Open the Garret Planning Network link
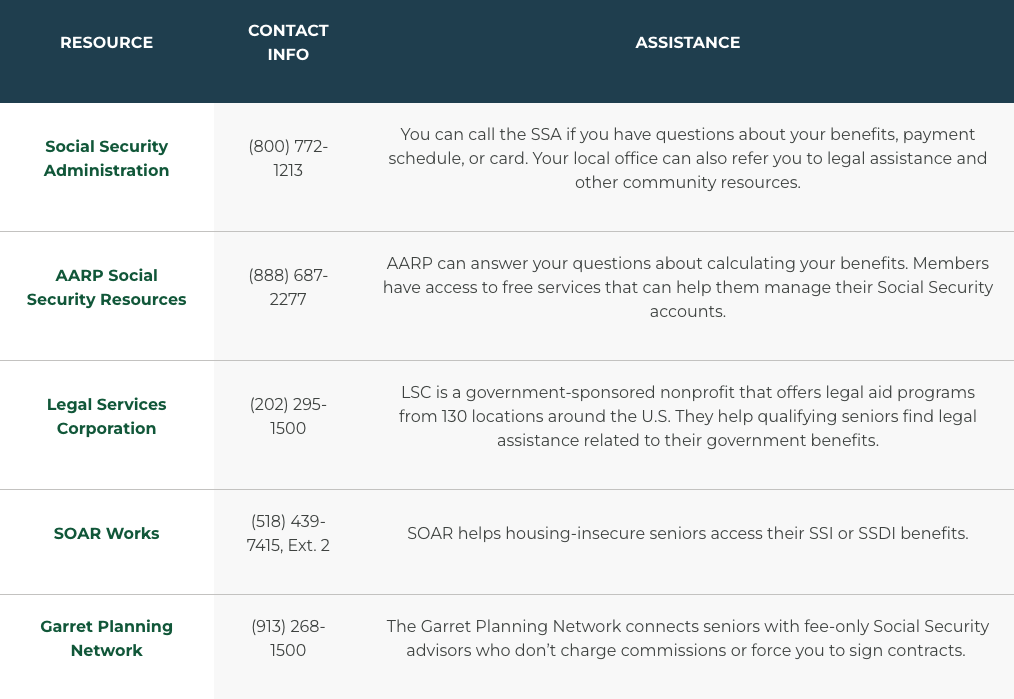The height and width of the screenshot is (699, 1014). pos(106,638)
